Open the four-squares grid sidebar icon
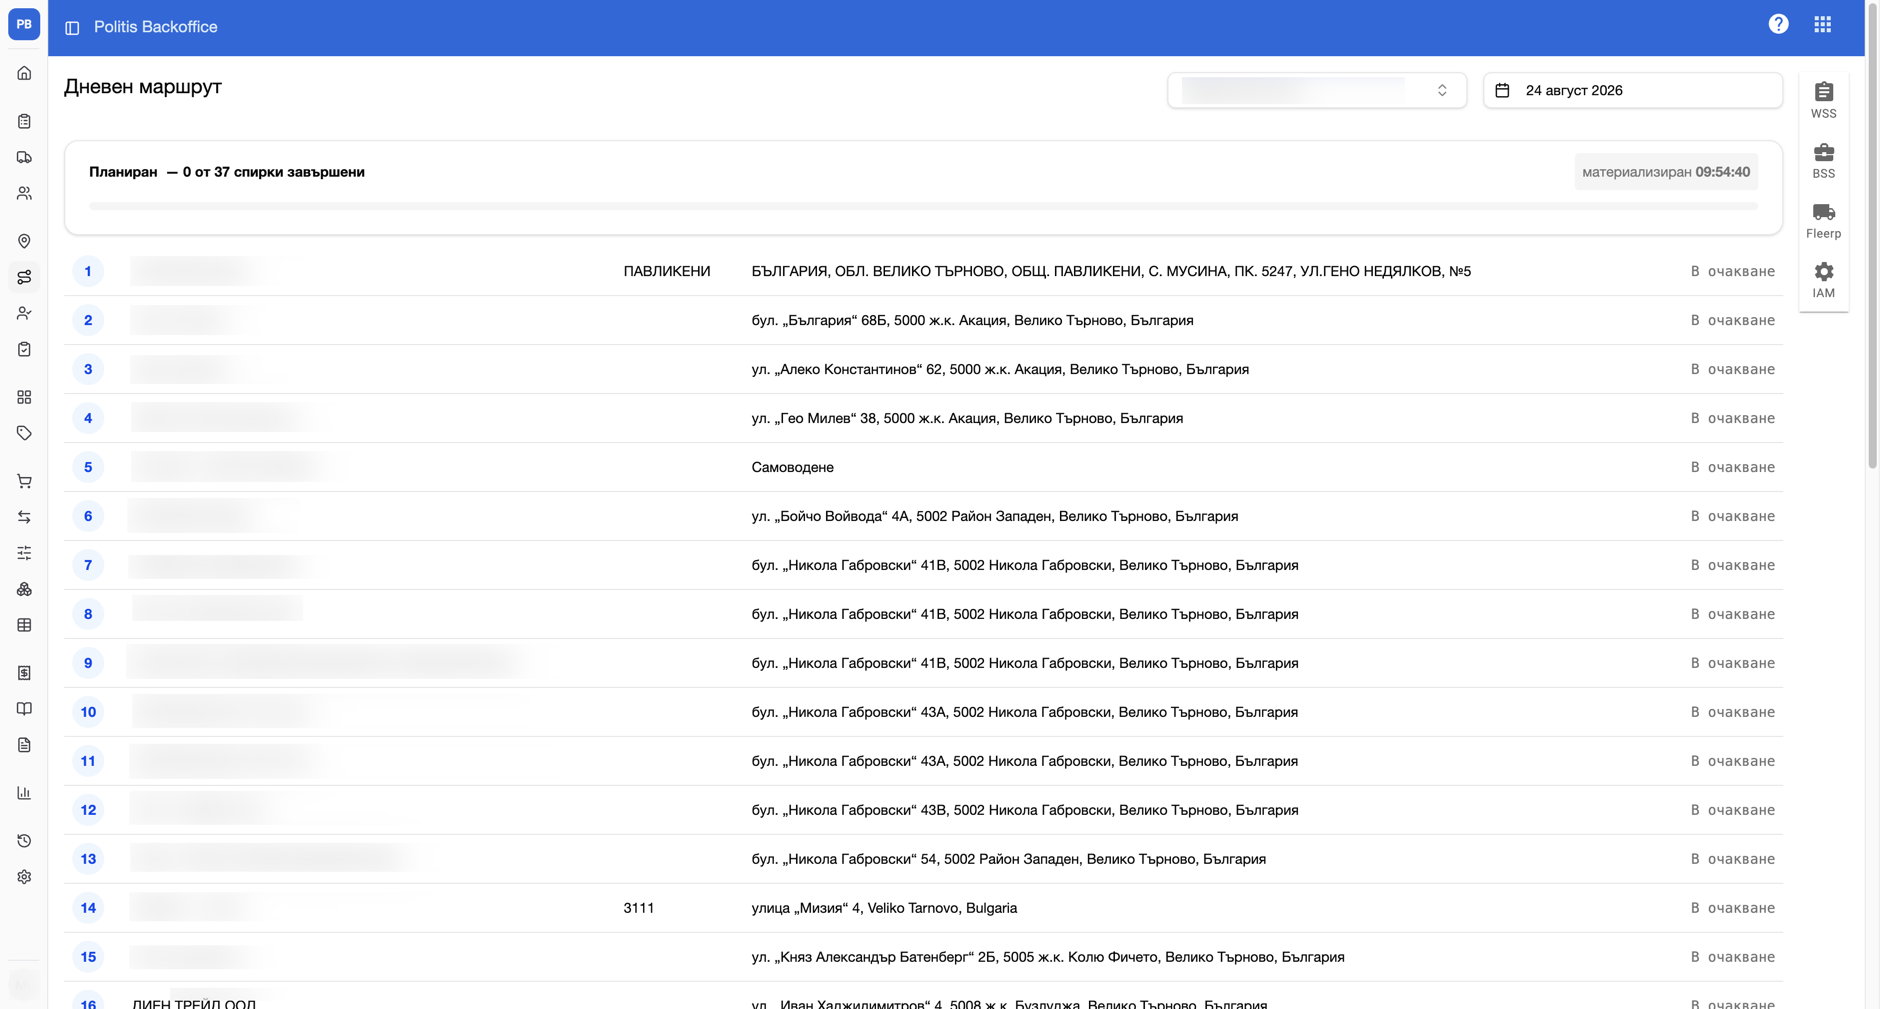 (24, 397)
